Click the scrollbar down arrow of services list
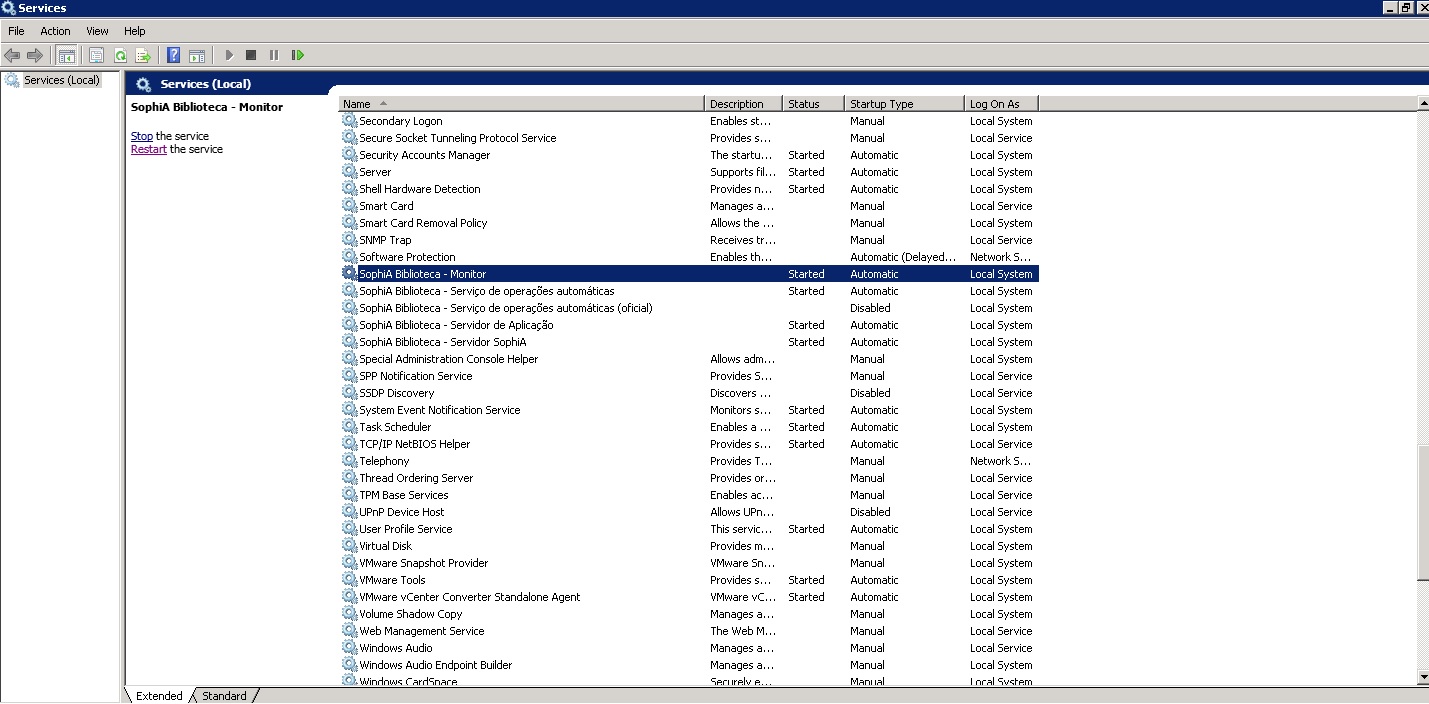Image resolution: width=1429 pixels, height=704 pixels. point(1423,678)
